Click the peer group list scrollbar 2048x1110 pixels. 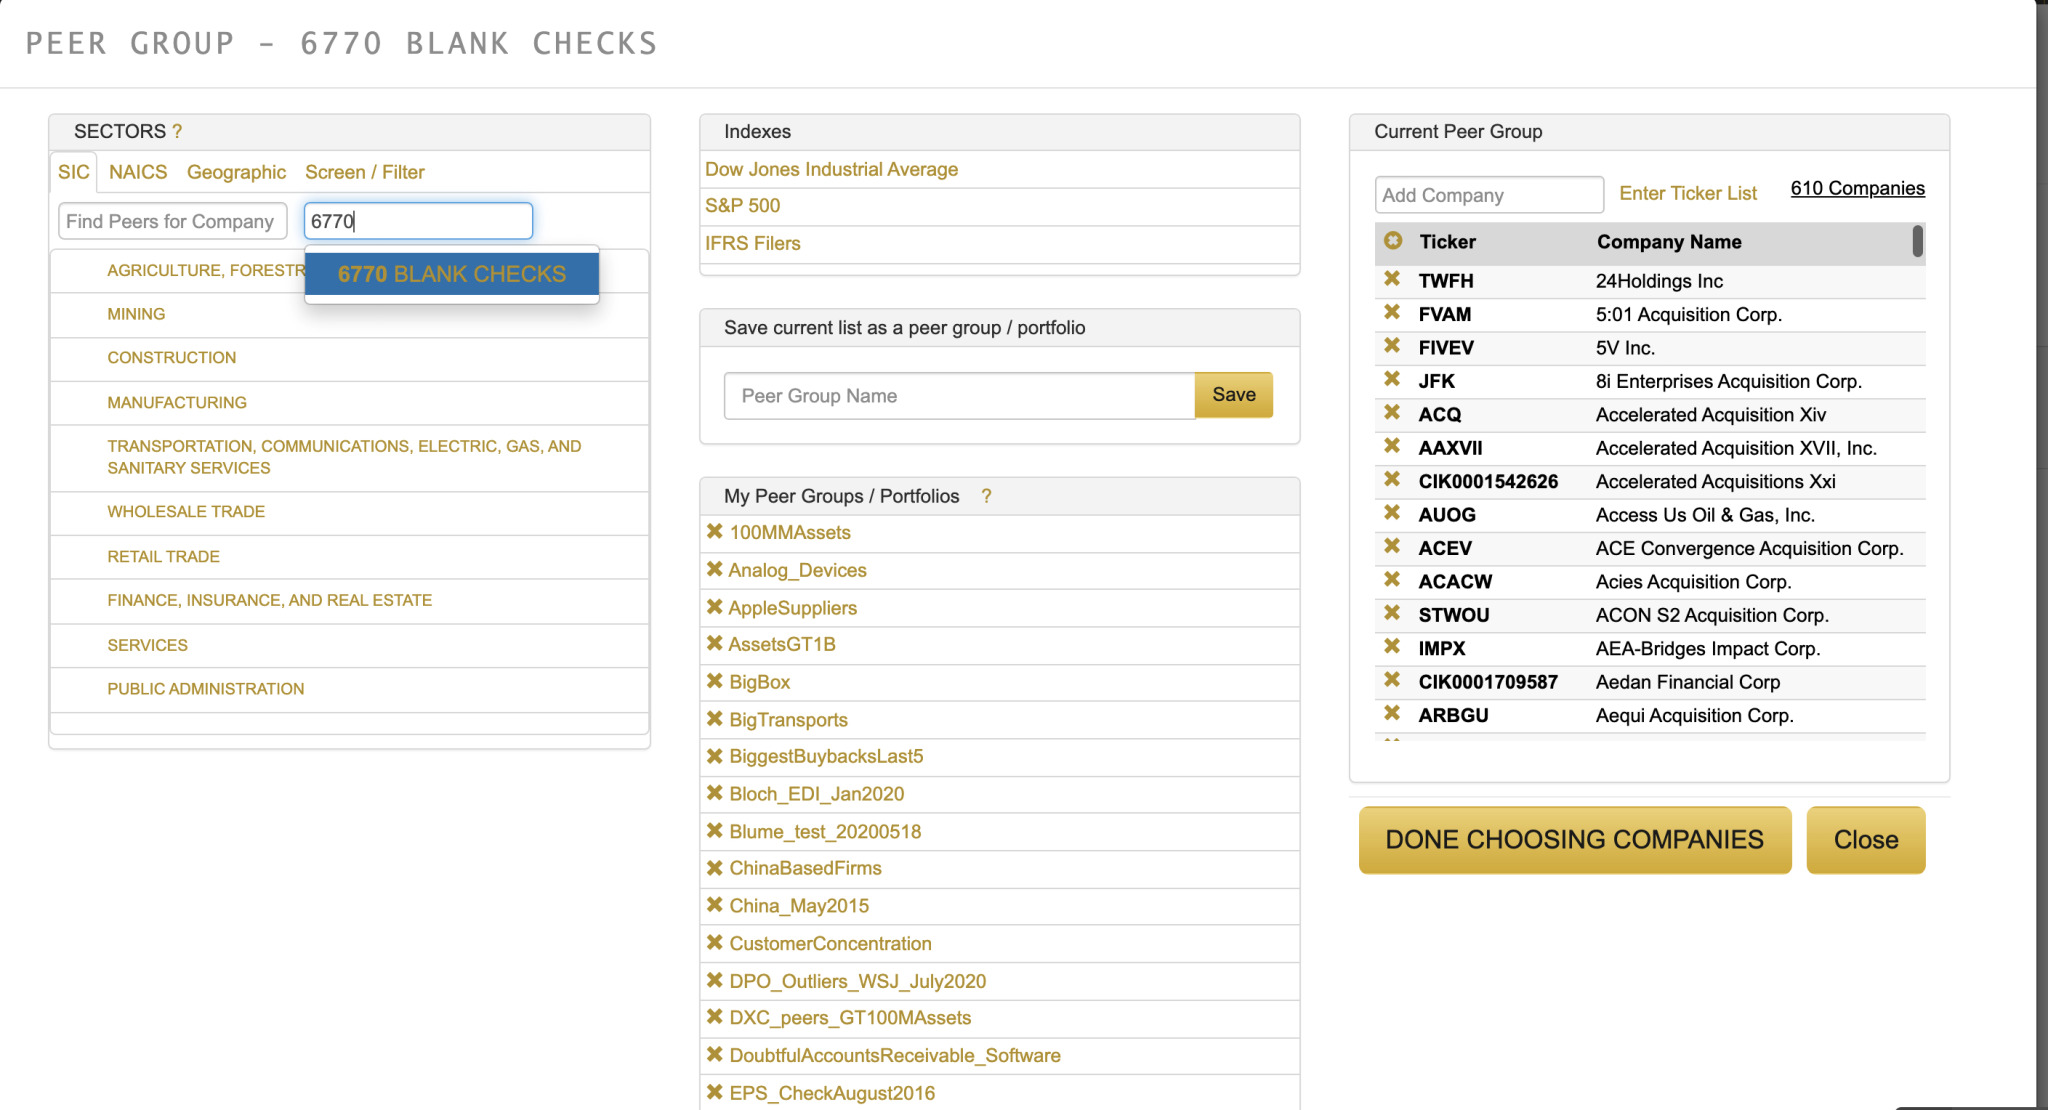[x=1917, y=241]
